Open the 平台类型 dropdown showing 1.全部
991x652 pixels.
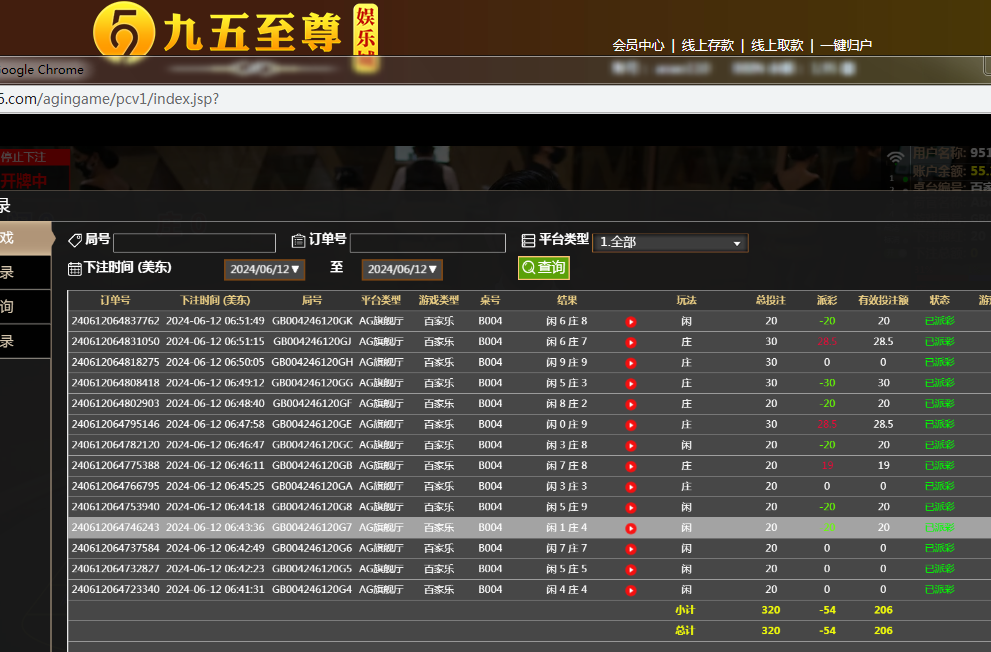tap(670, 243)
